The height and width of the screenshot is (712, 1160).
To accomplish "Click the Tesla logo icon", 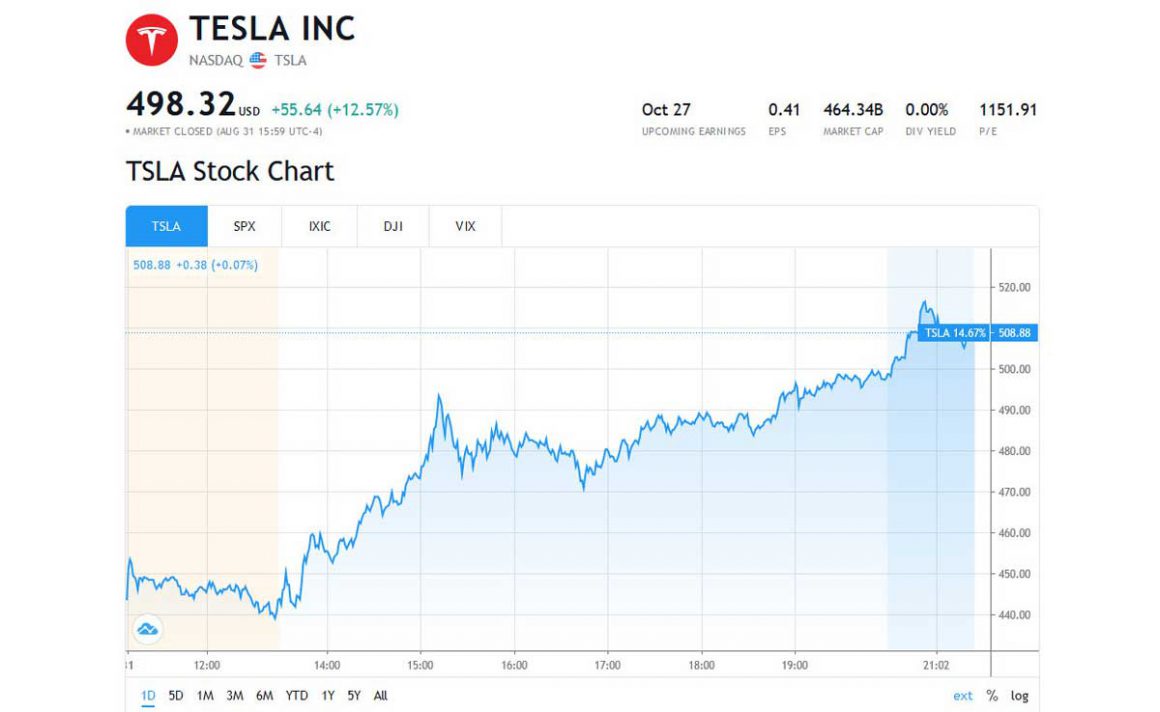I will [152, 34].
